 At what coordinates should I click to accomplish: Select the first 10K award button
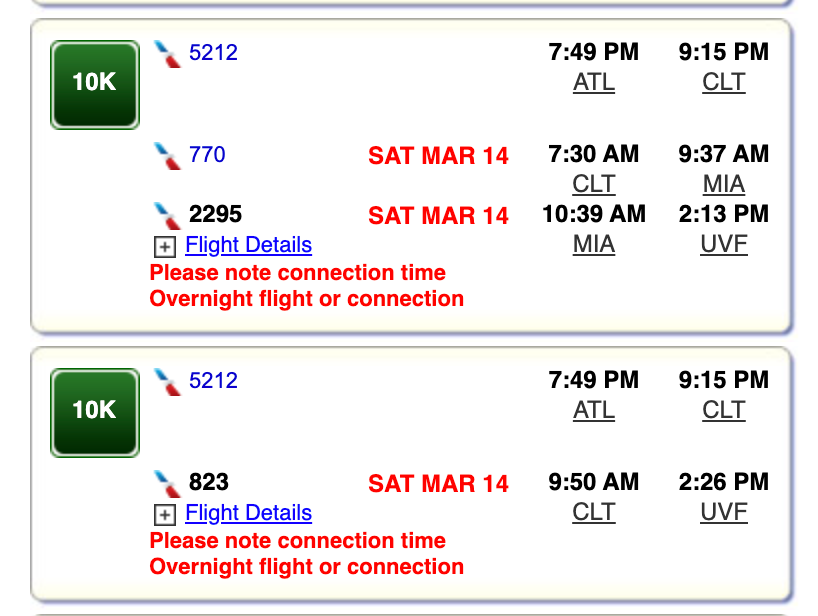(95, 84)
